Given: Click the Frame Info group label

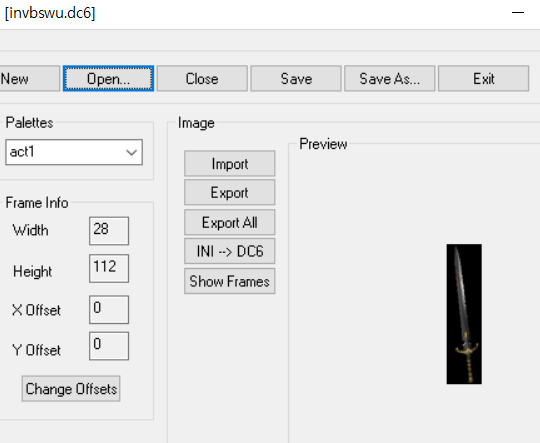Looking at the screenshot, I should [37, 203].
